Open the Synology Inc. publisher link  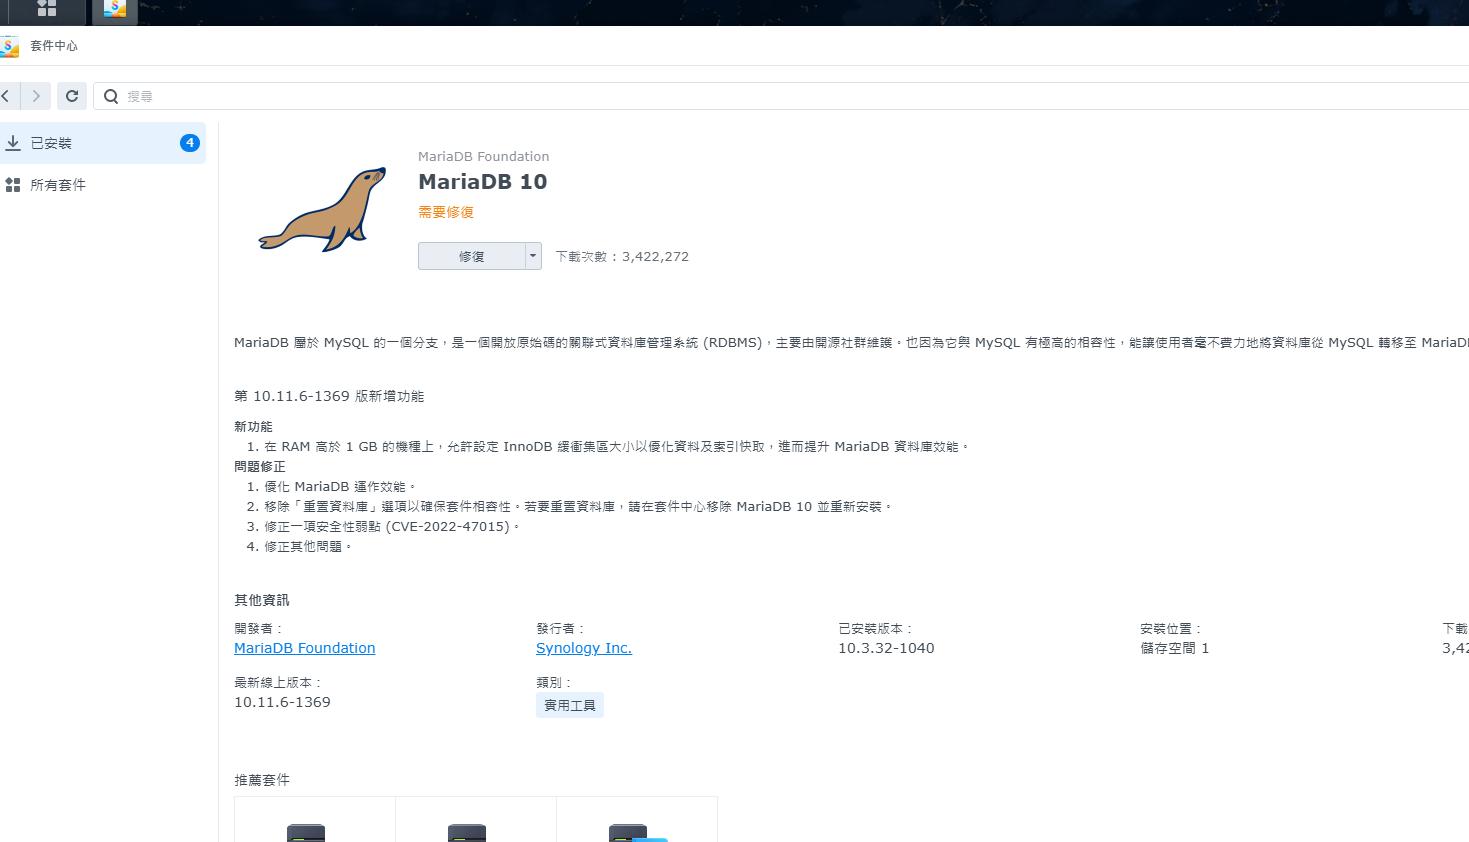(584, 648)
